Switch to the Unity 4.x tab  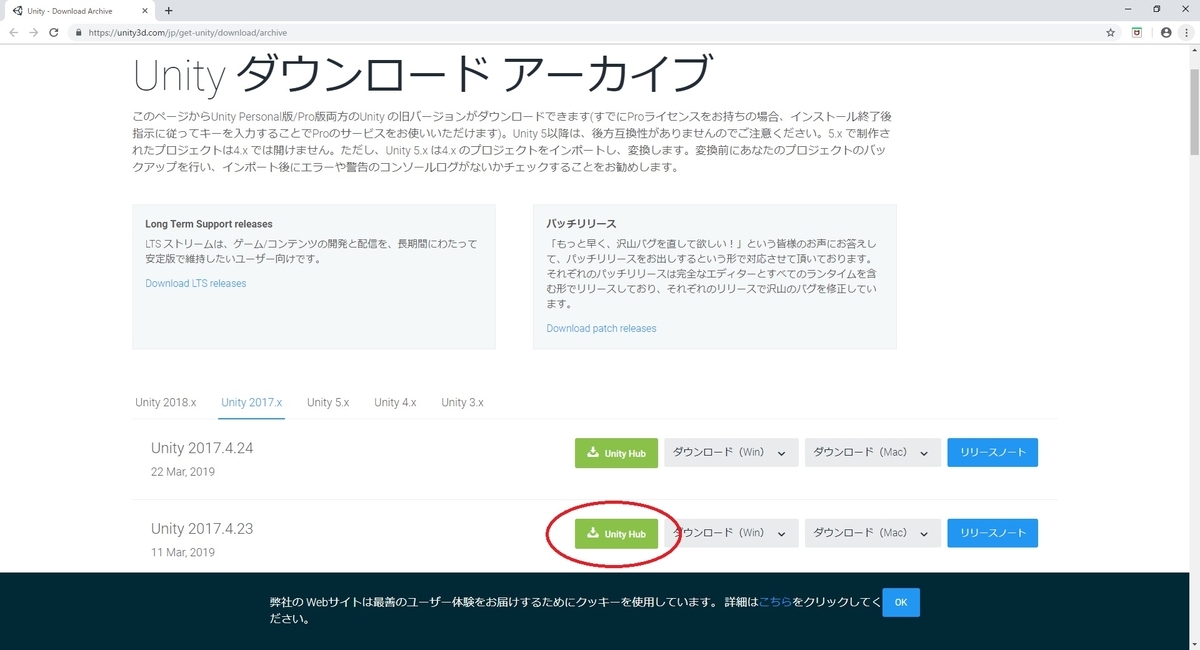(x=395, y=402)
